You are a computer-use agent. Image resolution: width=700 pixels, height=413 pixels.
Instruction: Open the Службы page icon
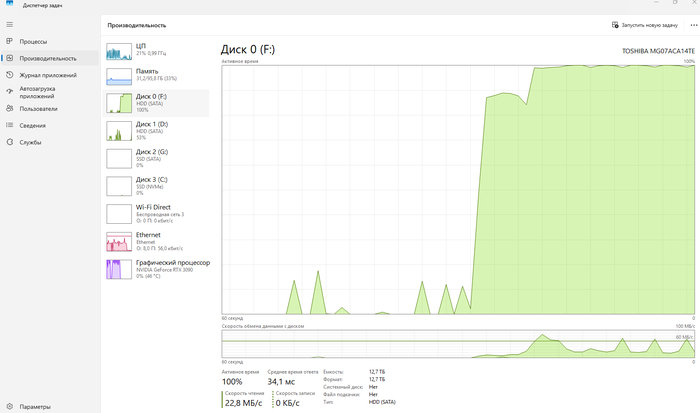[x=10, y=142]
